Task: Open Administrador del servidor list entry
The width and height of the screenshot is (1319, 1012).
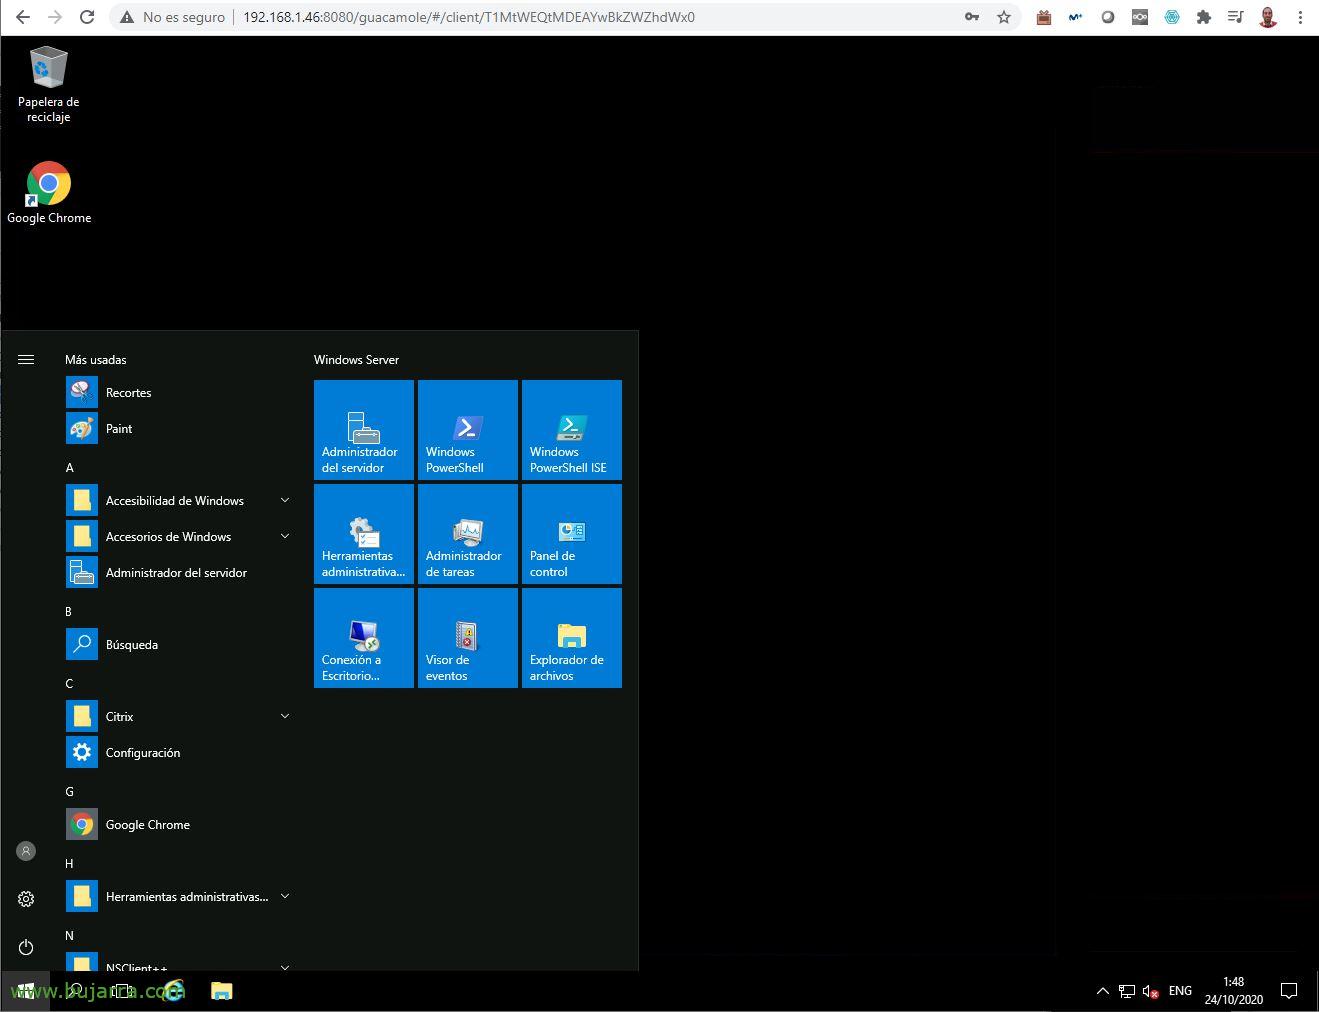Action: (x=178, y=572)
